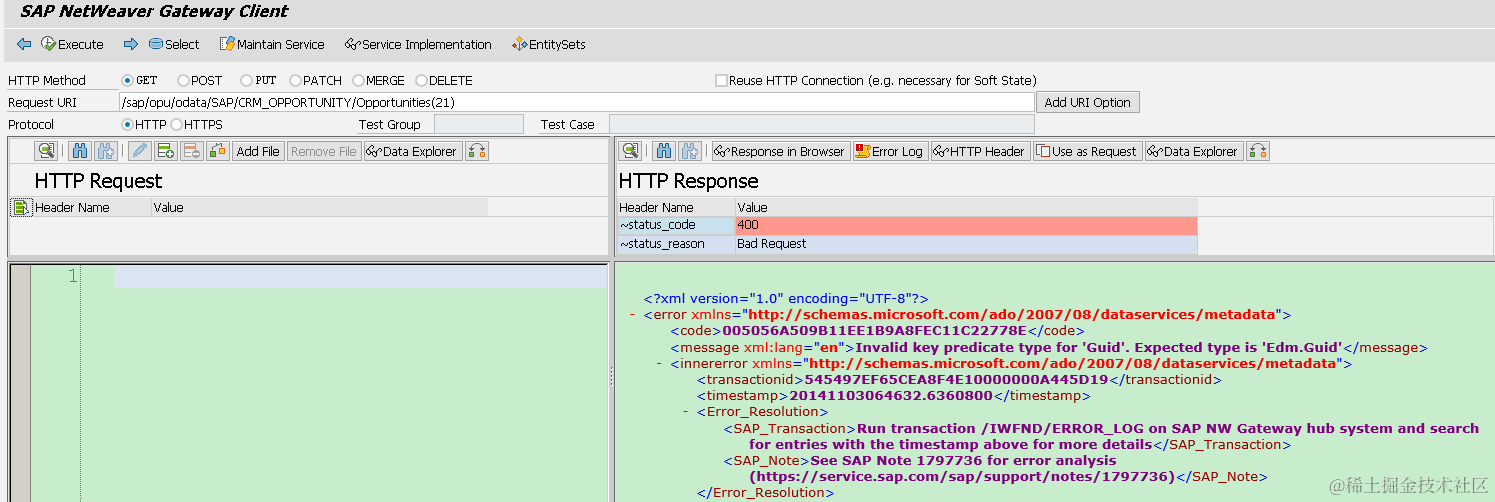Select the POST HTTP method
1495x502 pixels.
[183, 80]
